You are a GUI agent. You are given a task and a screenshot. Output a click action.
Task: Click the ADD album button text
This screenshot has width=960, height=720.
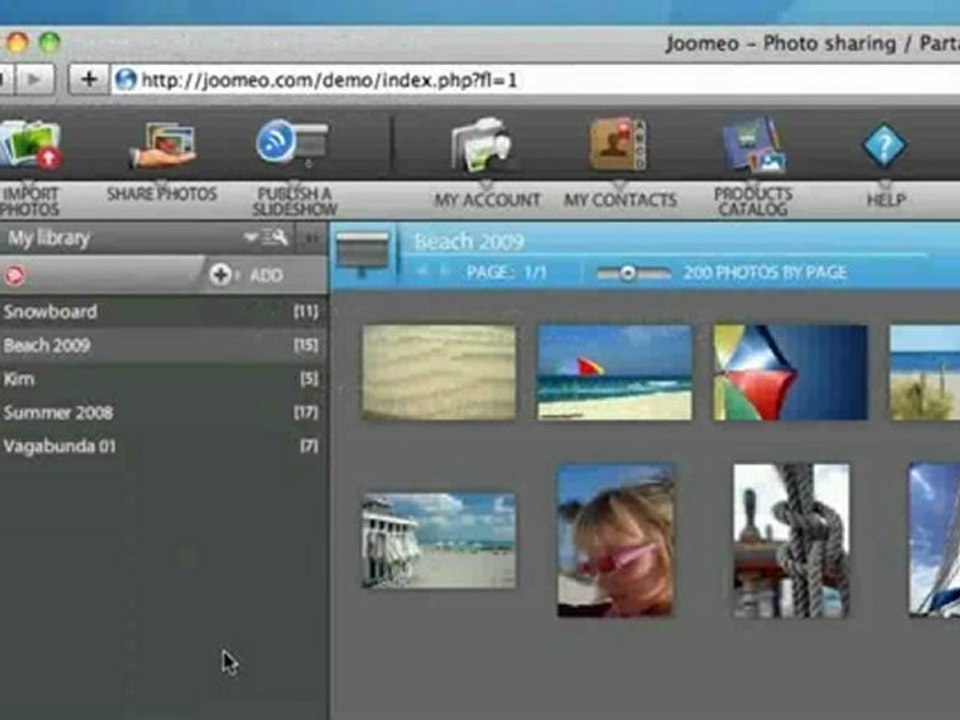266,276
